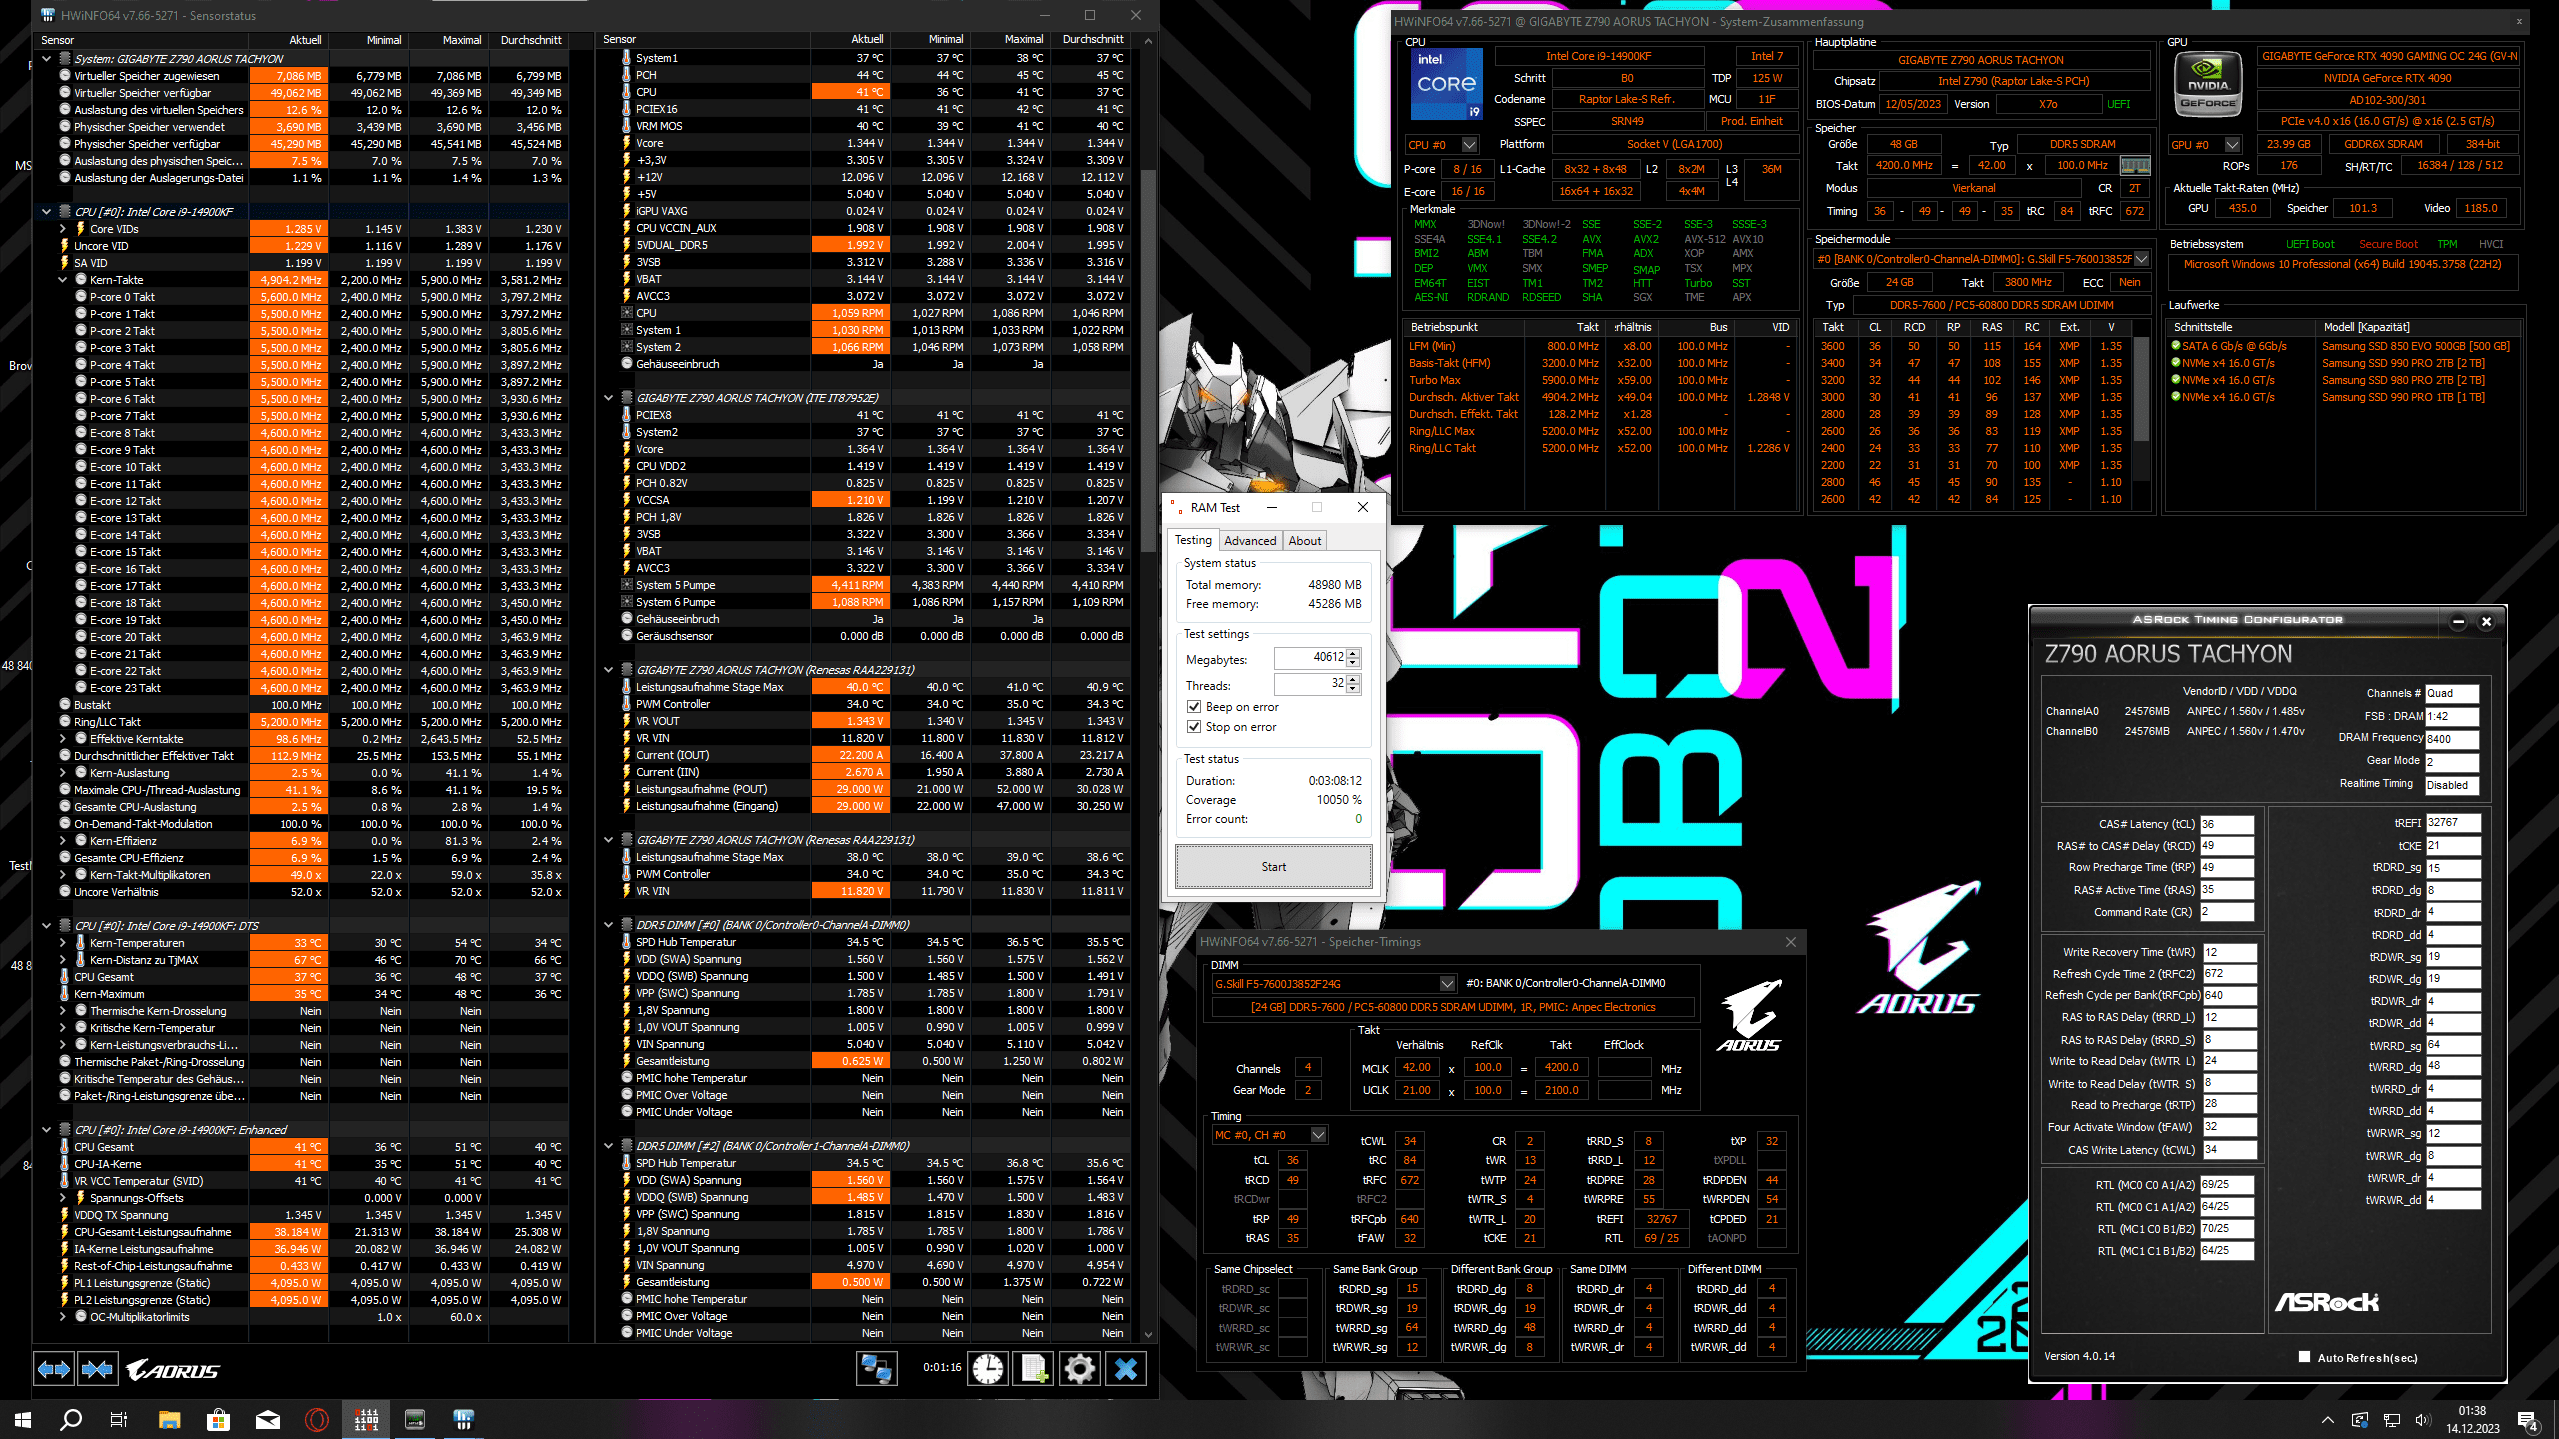
Task: Switch to the HWiNFO64 taskbar icon
Action: pyautogui.click(x=464, y=1419)
